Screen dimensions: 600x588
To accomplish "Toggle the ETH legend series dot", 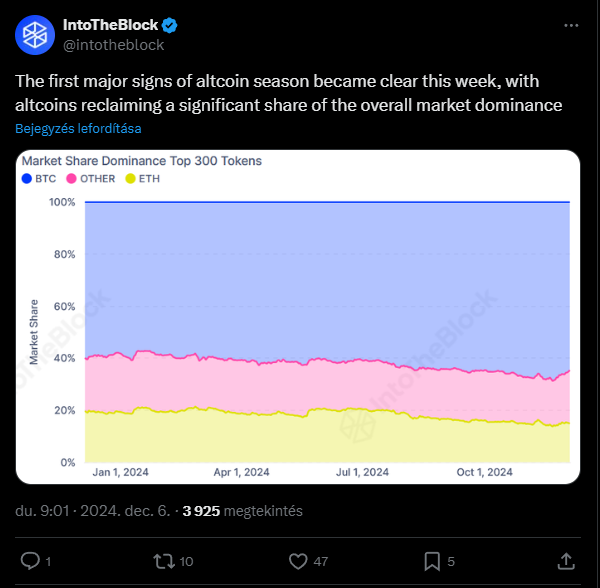I will tap(130, 179).
